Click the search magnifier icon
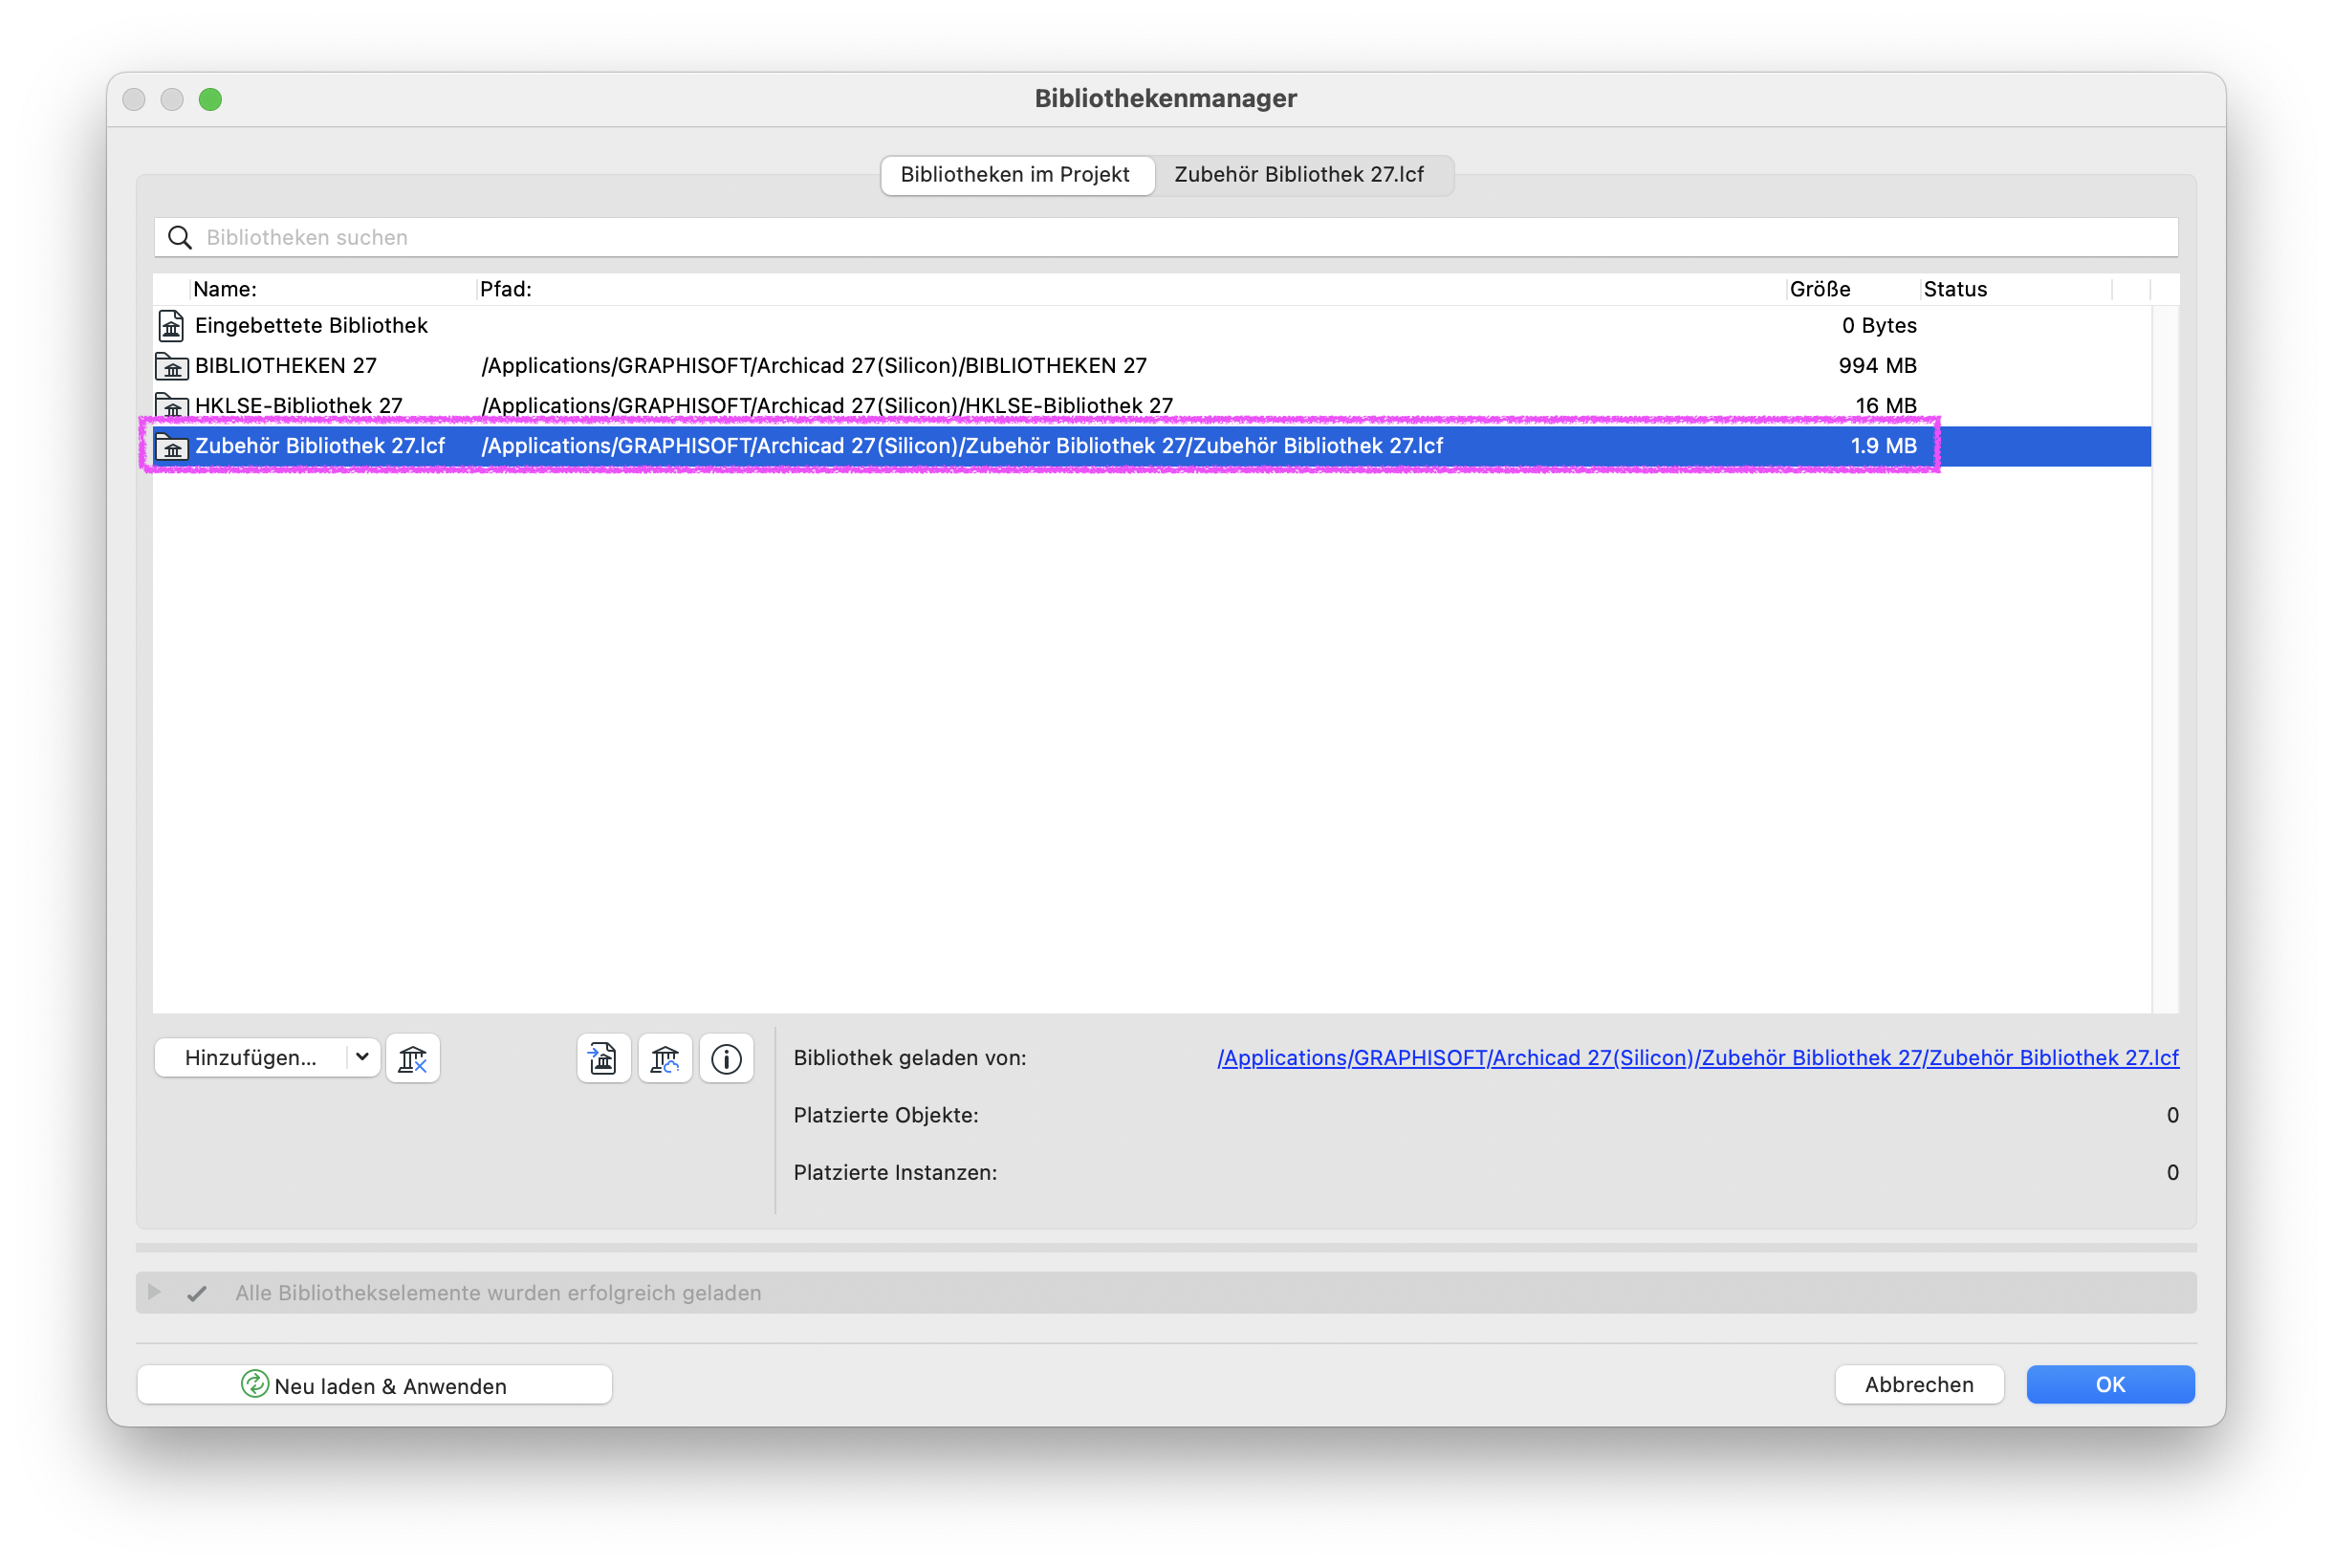The image size is (2333, 1568). [180, 237]
